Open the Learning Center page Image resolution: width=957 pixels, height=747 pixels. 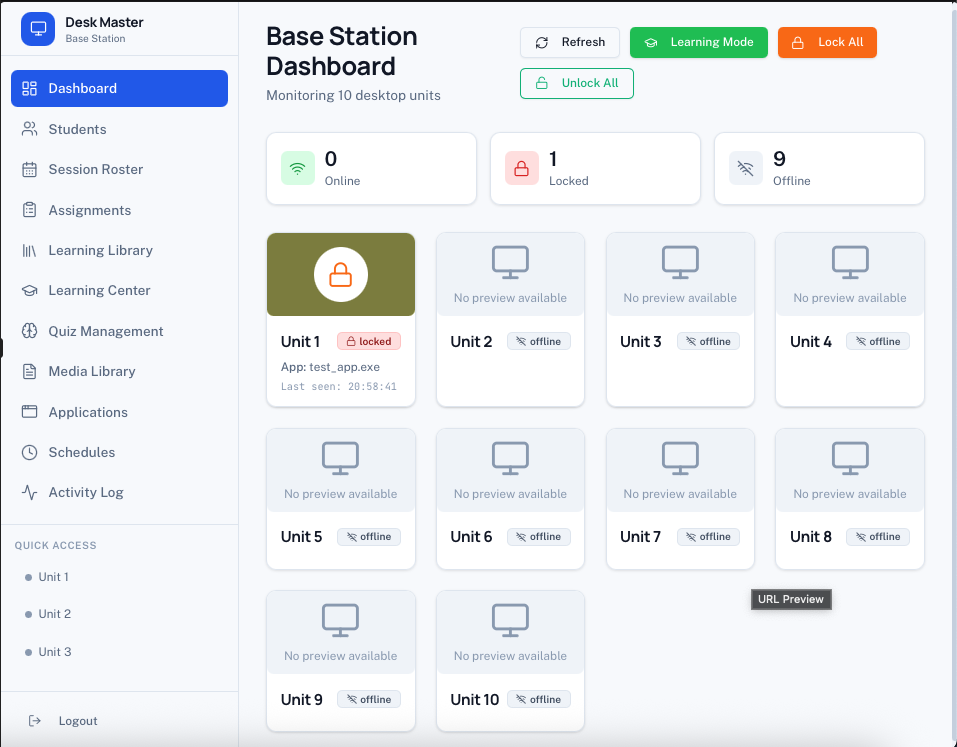[x=120, y=290]
